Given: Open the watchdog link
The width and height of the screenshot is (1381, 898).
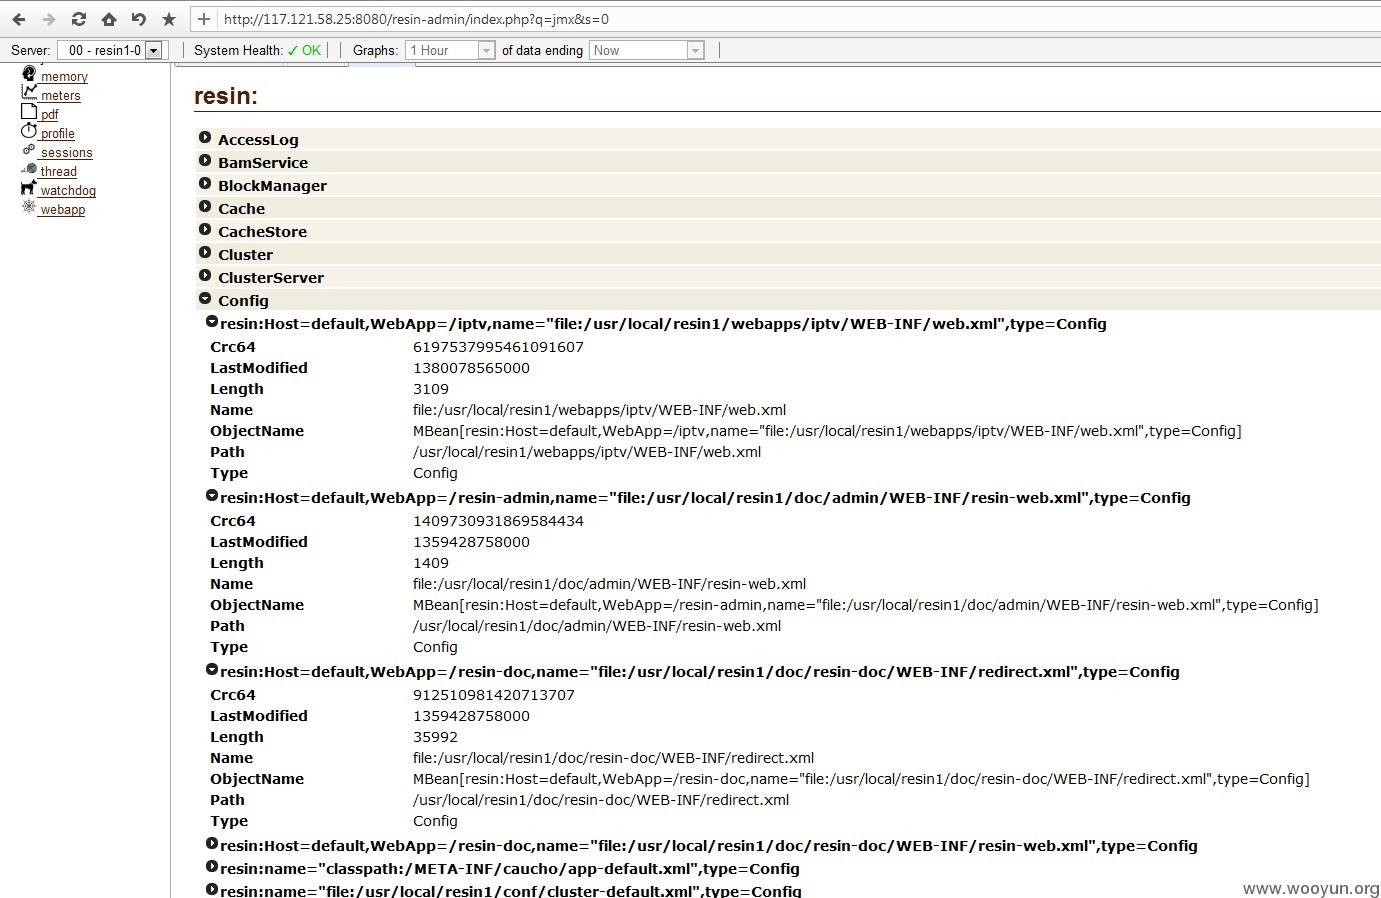Looking at the screenshot, I should point(68,191).
